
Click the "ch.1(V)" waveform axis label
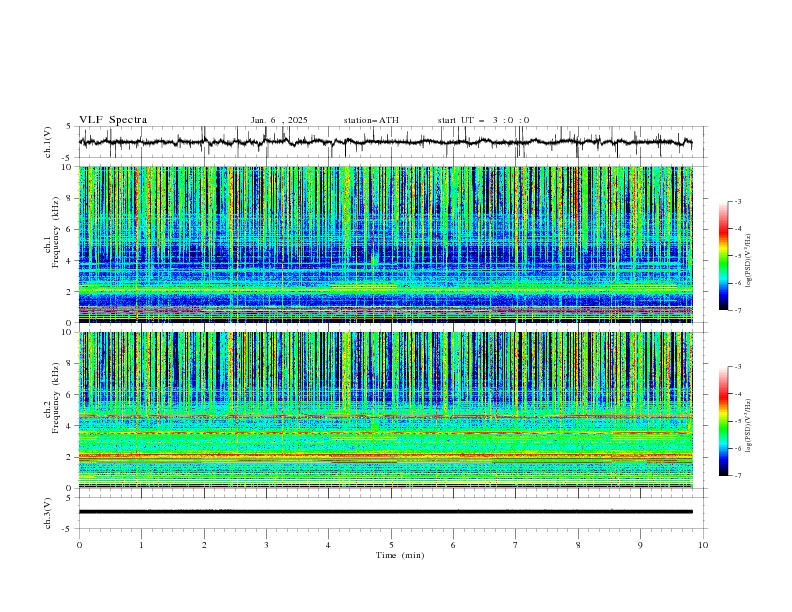coord(48,142)
